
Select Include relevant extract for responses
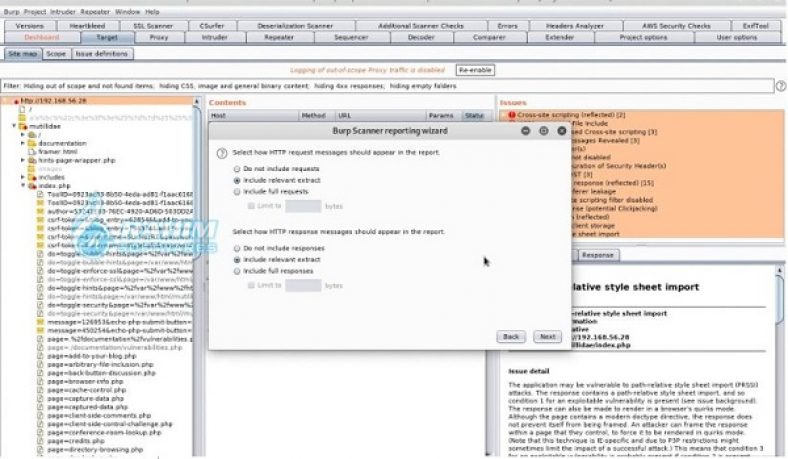click(x=237, y=260)
